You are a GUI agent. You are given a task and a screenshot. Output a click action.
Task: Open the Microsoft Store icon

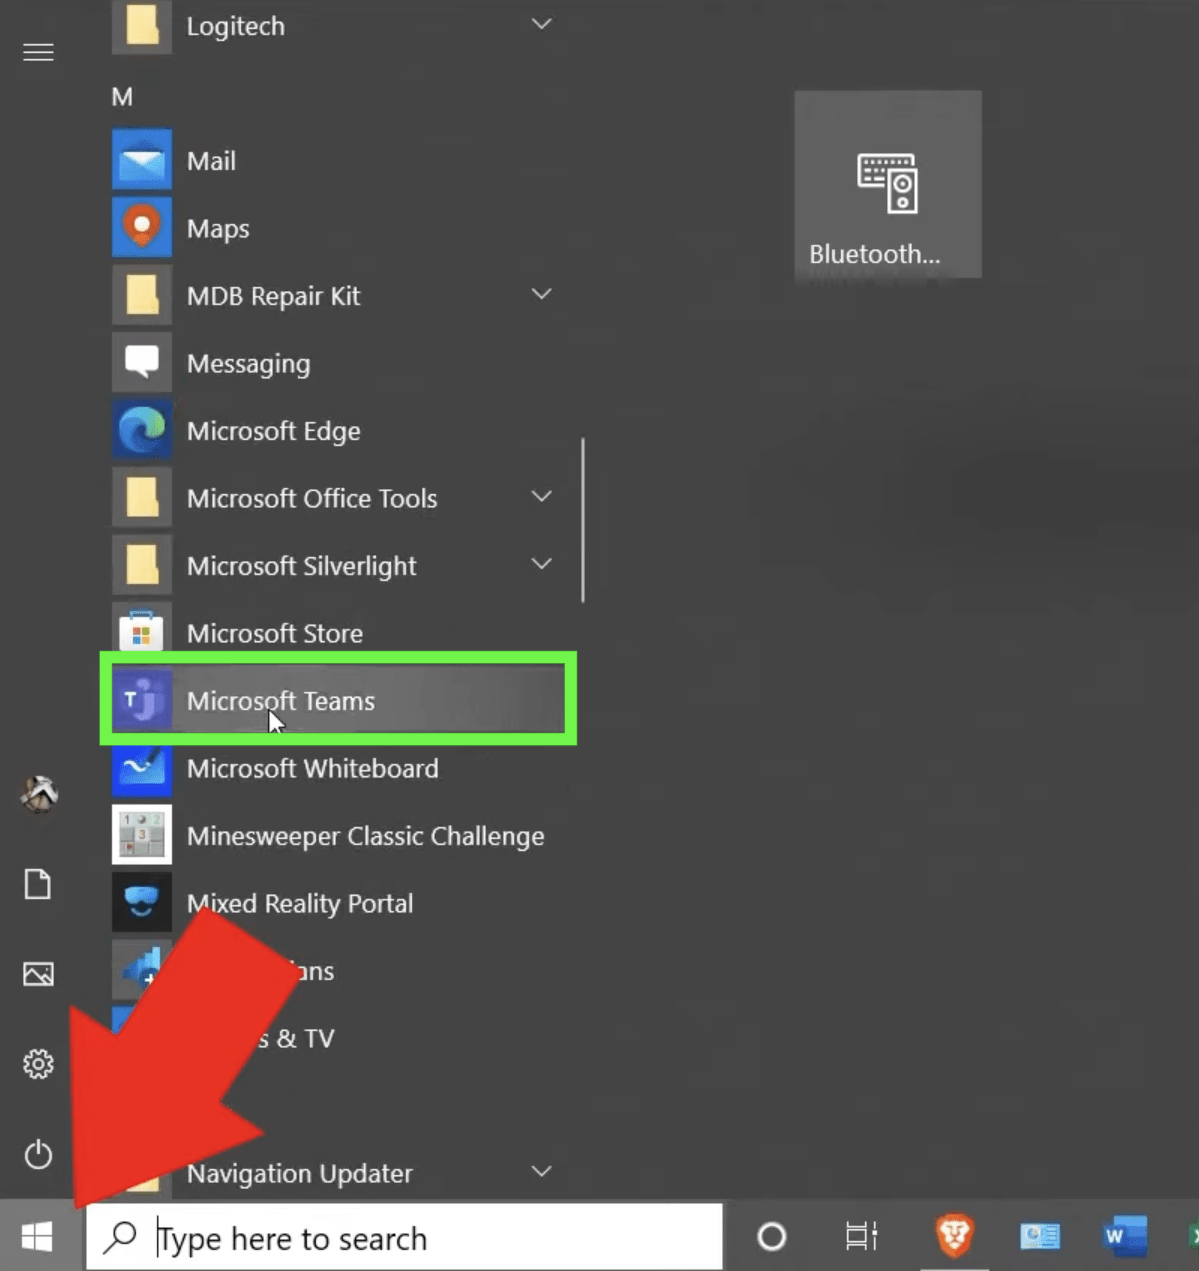pos(141,632)
